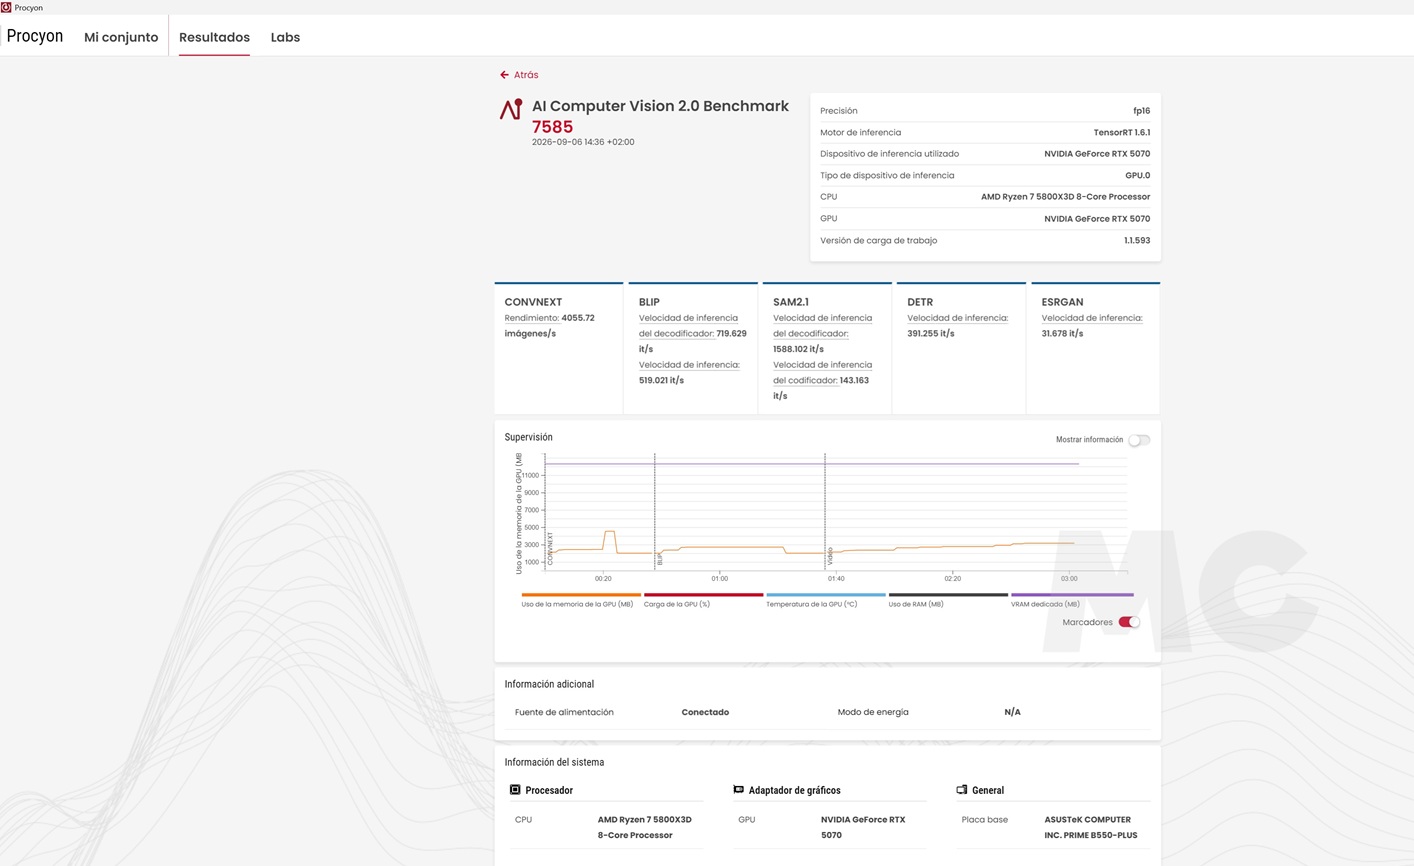Click the benchmark date 2026-09-06 14:36
The image size is (1414, 866).
pyautogui.click(x=583, y=142)
